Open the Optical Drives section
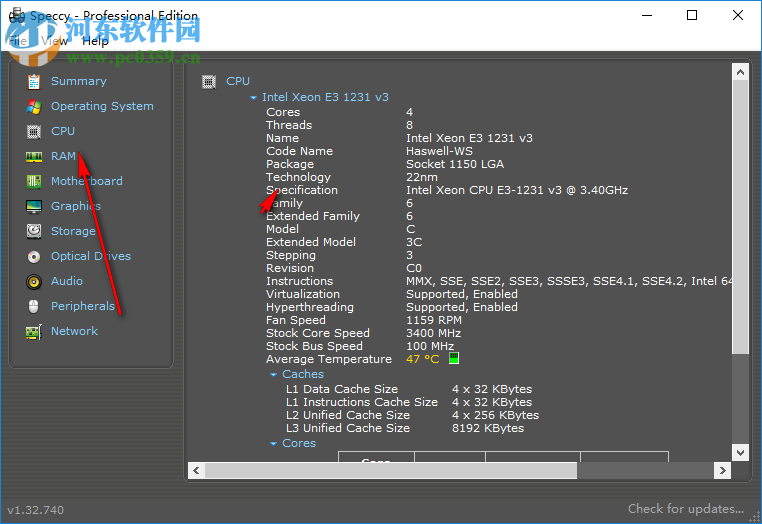The height and width of the screenshot is (524, 762). pyautogui.click(x=91, y=256)
